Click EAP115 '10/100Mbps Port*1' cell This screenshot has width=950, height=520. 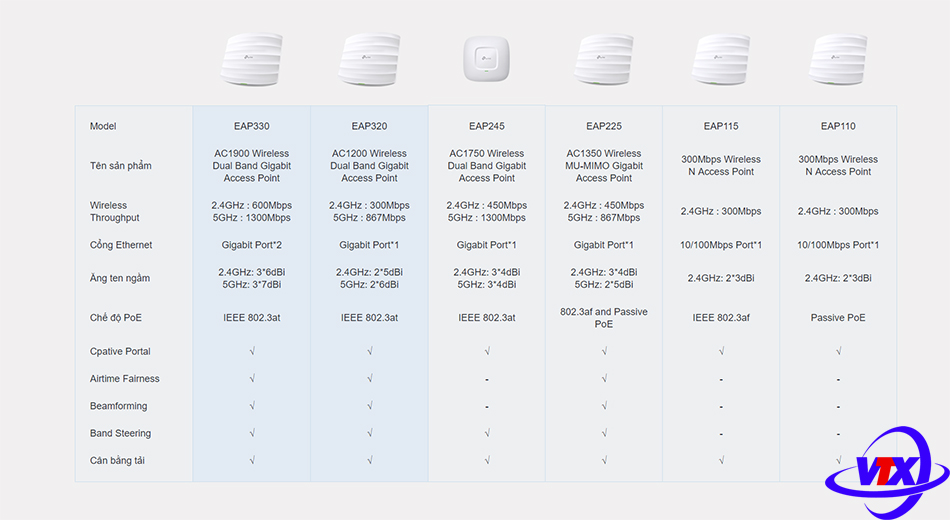point(721,245)
